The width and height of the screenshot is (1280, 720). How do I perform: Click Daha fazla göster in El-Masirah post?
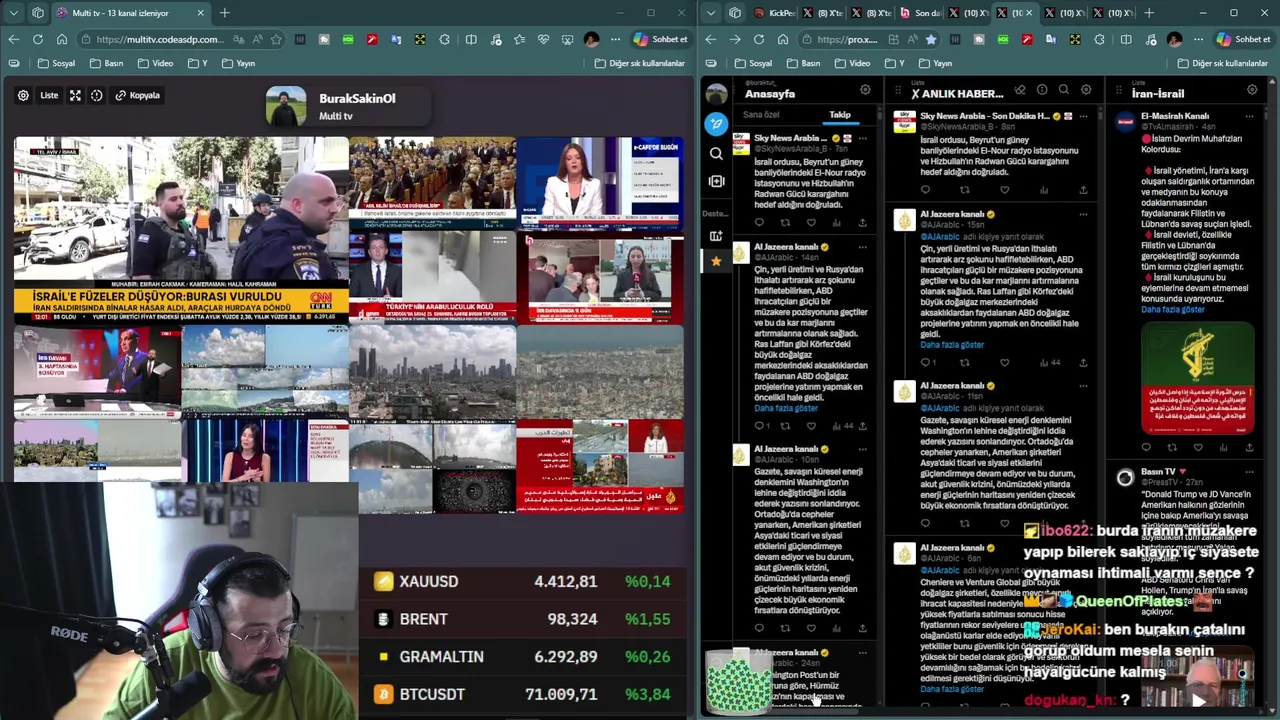click(x=1173, y=309)
